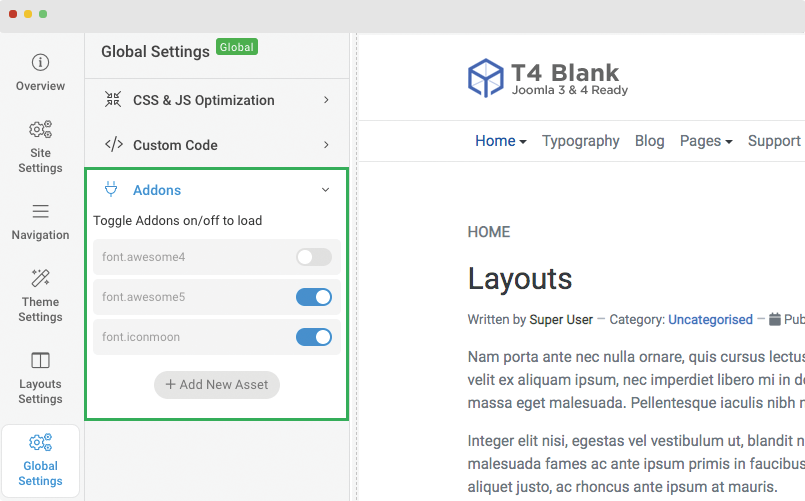Open the Global Settings gears icon in the sidebar
Image resolution: width=805 pixels, height=501 pixels.
[41, 442]
